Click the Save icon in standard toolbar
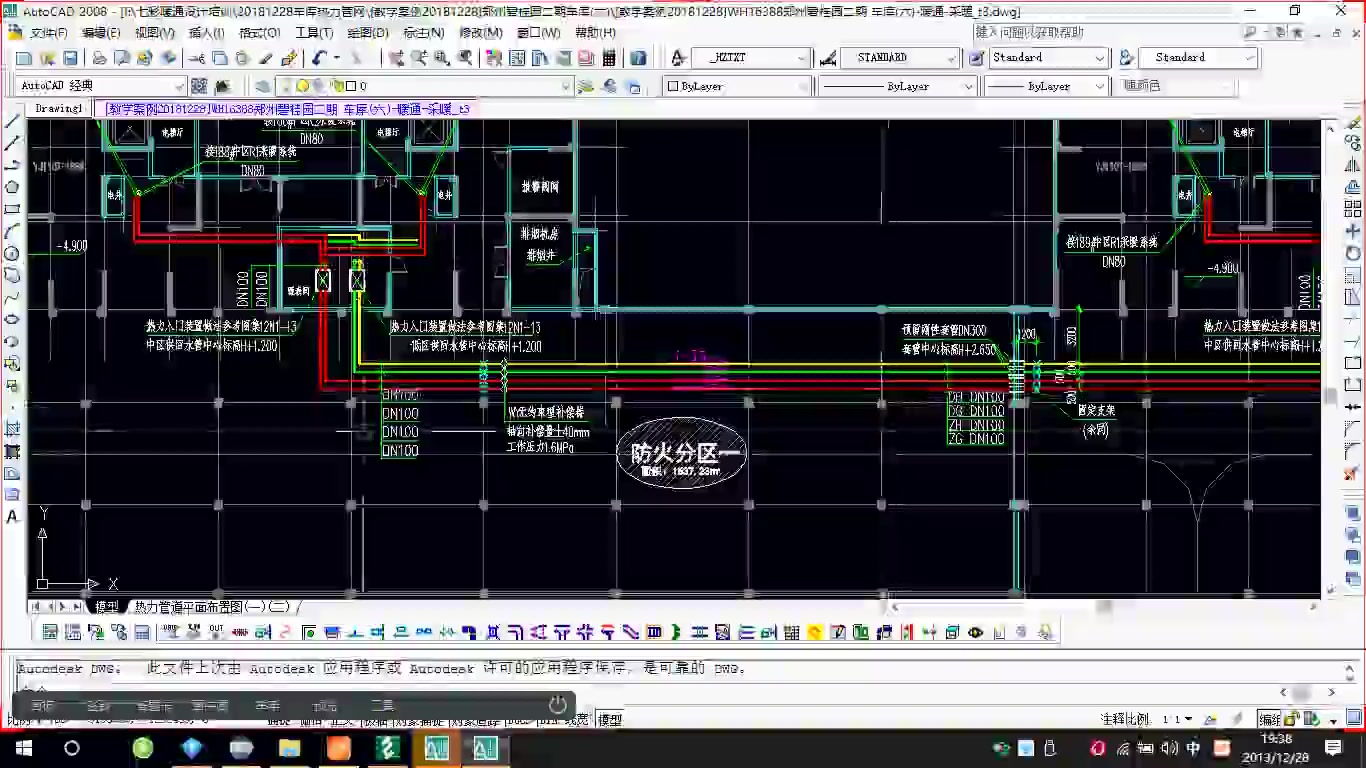Viewport: 1366px width, 768px height. 70,58
